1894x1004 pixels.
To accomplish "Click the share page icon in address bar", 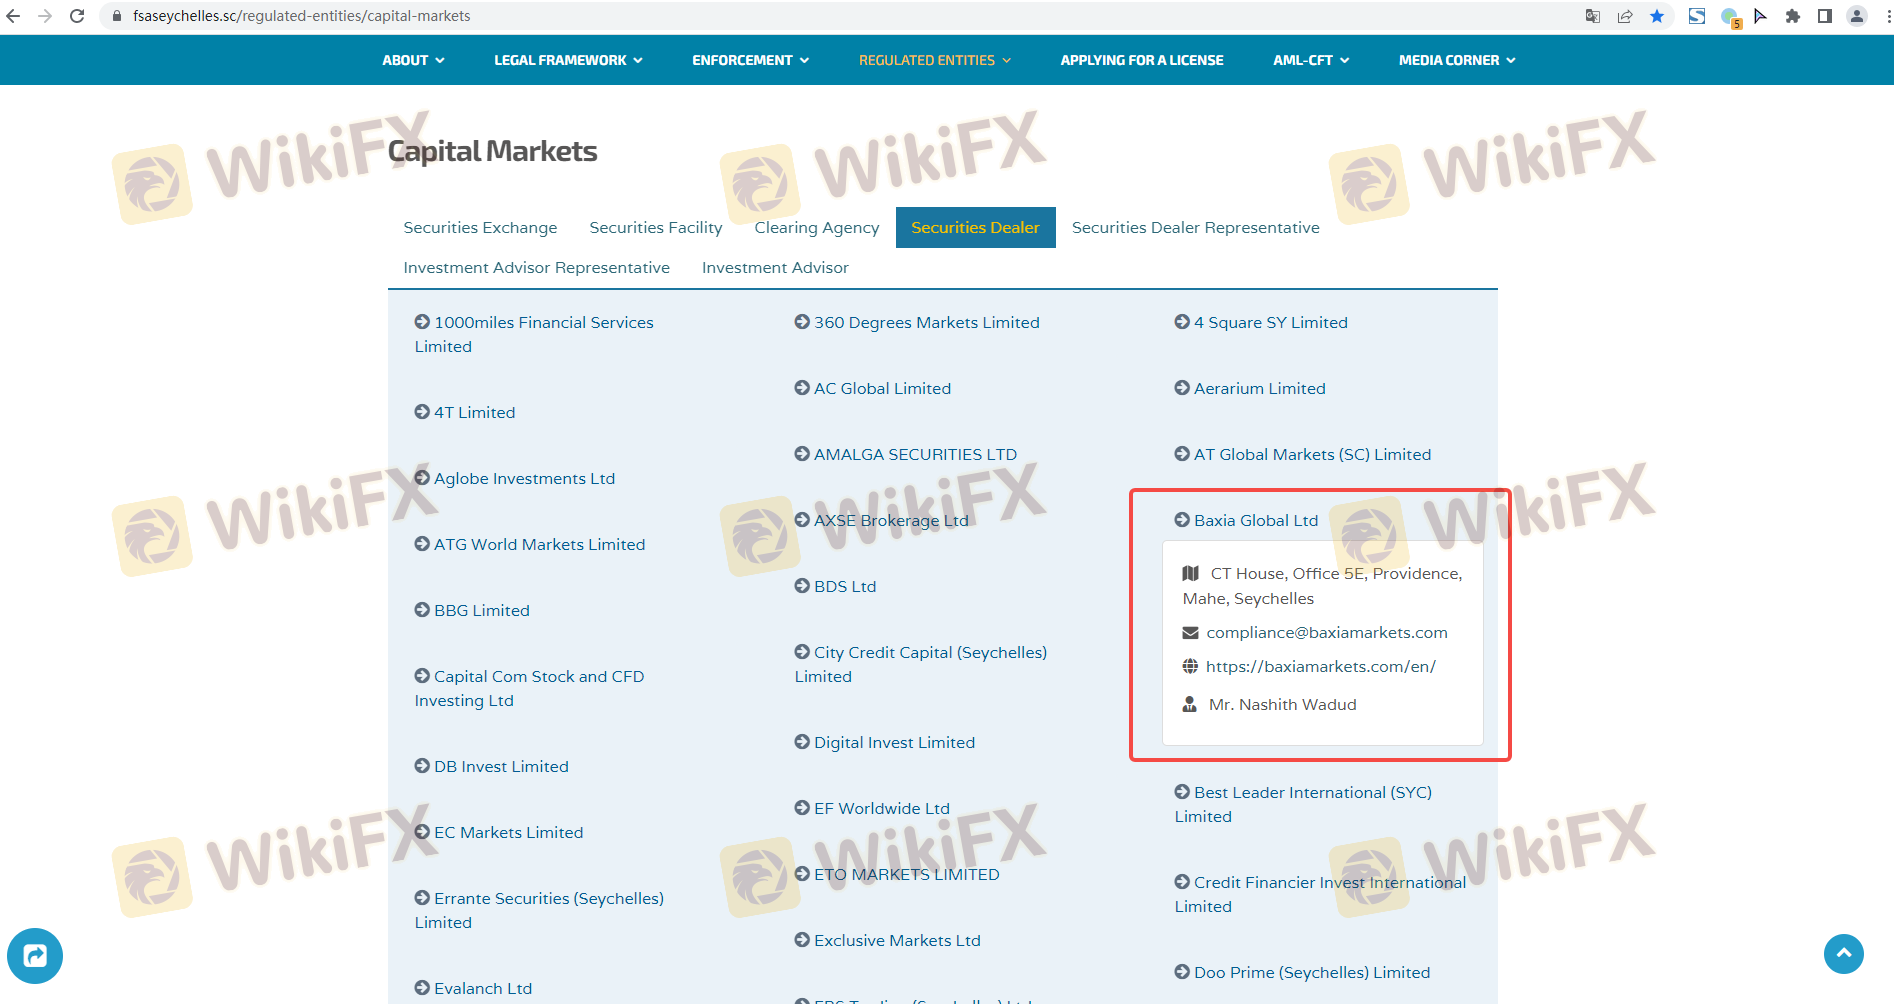I will 1625,16.
